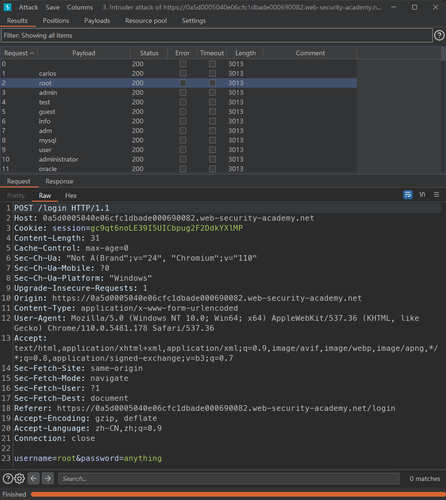Switch to the Positions tab
The image size is (446, 500).
click(x=56, y=21)
